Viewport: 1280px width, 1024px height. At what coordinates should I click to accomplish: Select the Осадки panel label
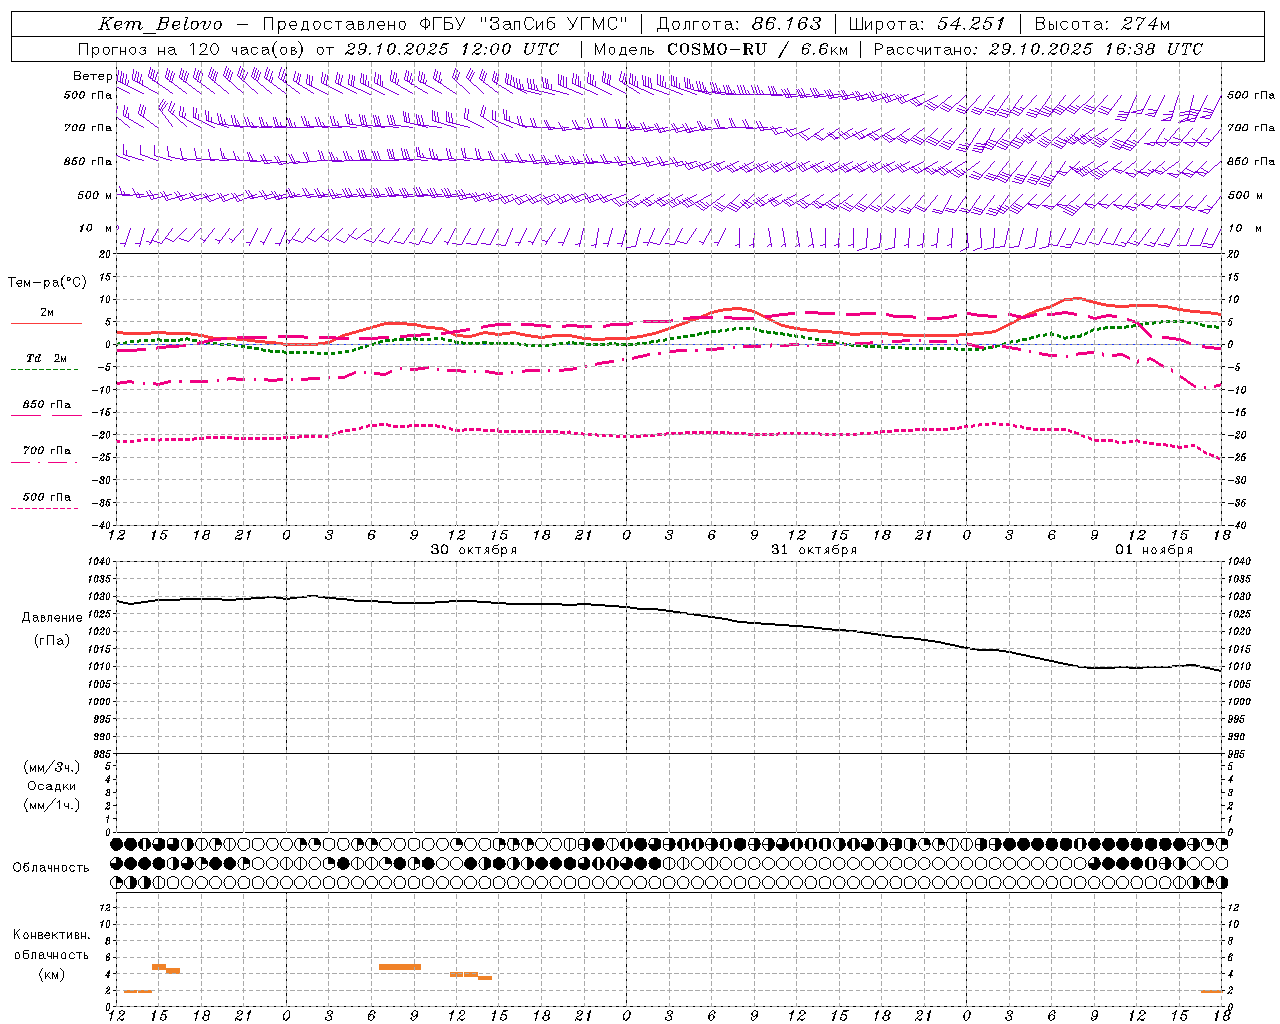pos(52,786)
